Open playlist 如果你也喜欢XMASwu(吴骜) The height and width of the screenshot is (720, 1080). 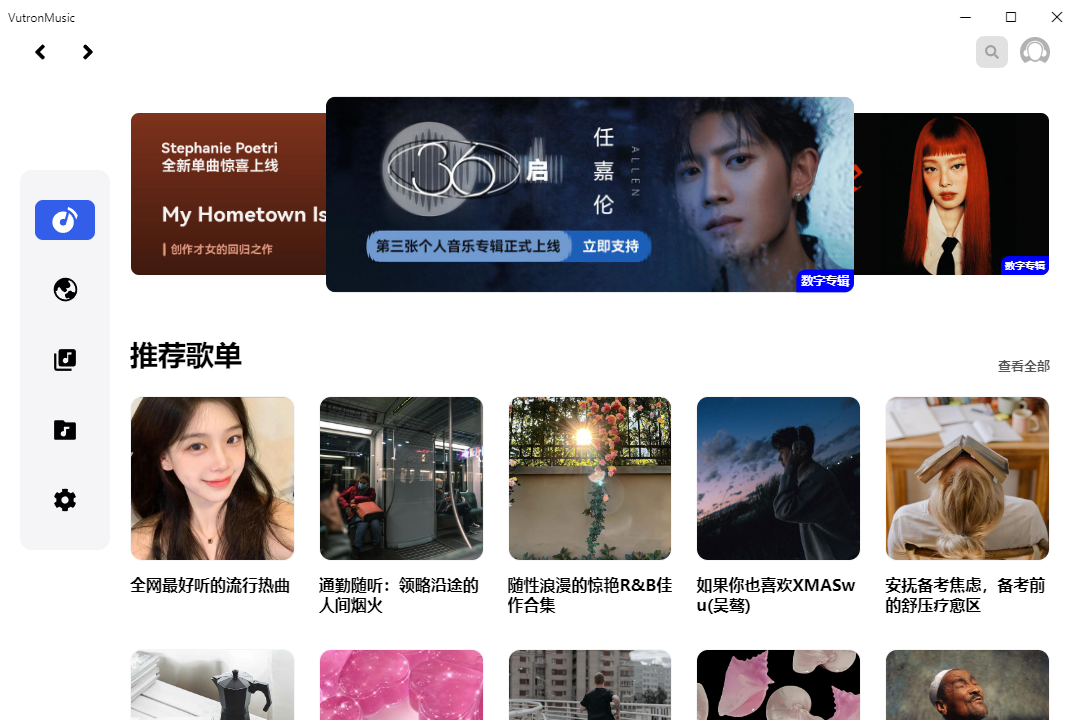point(778,478)
